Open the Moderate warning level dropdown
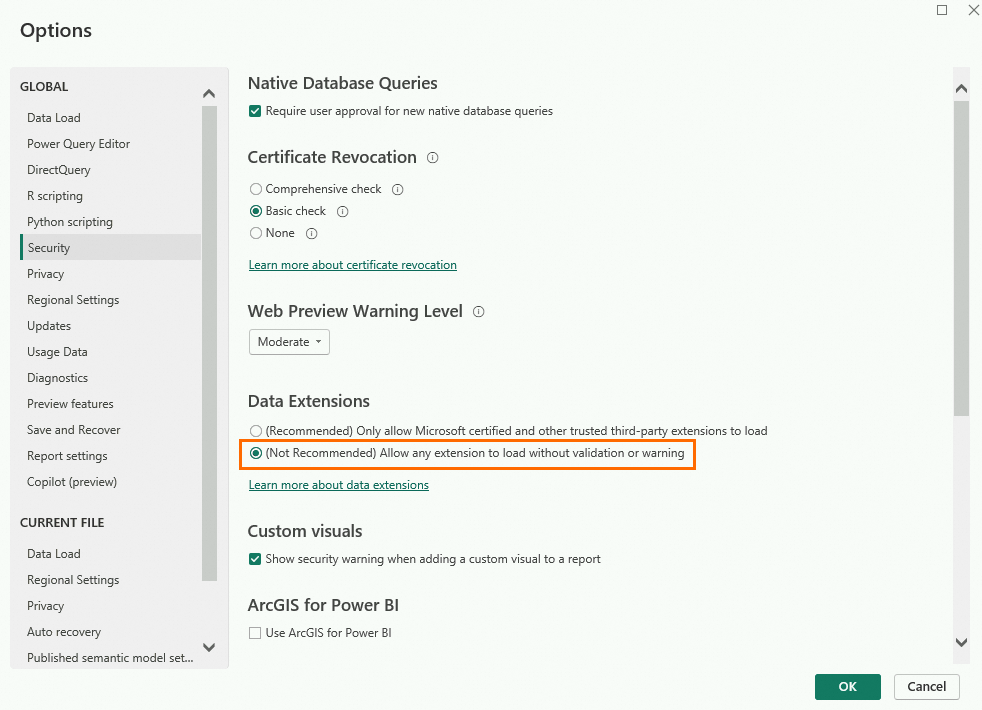The image size is (982, 710). coord(289,342)
